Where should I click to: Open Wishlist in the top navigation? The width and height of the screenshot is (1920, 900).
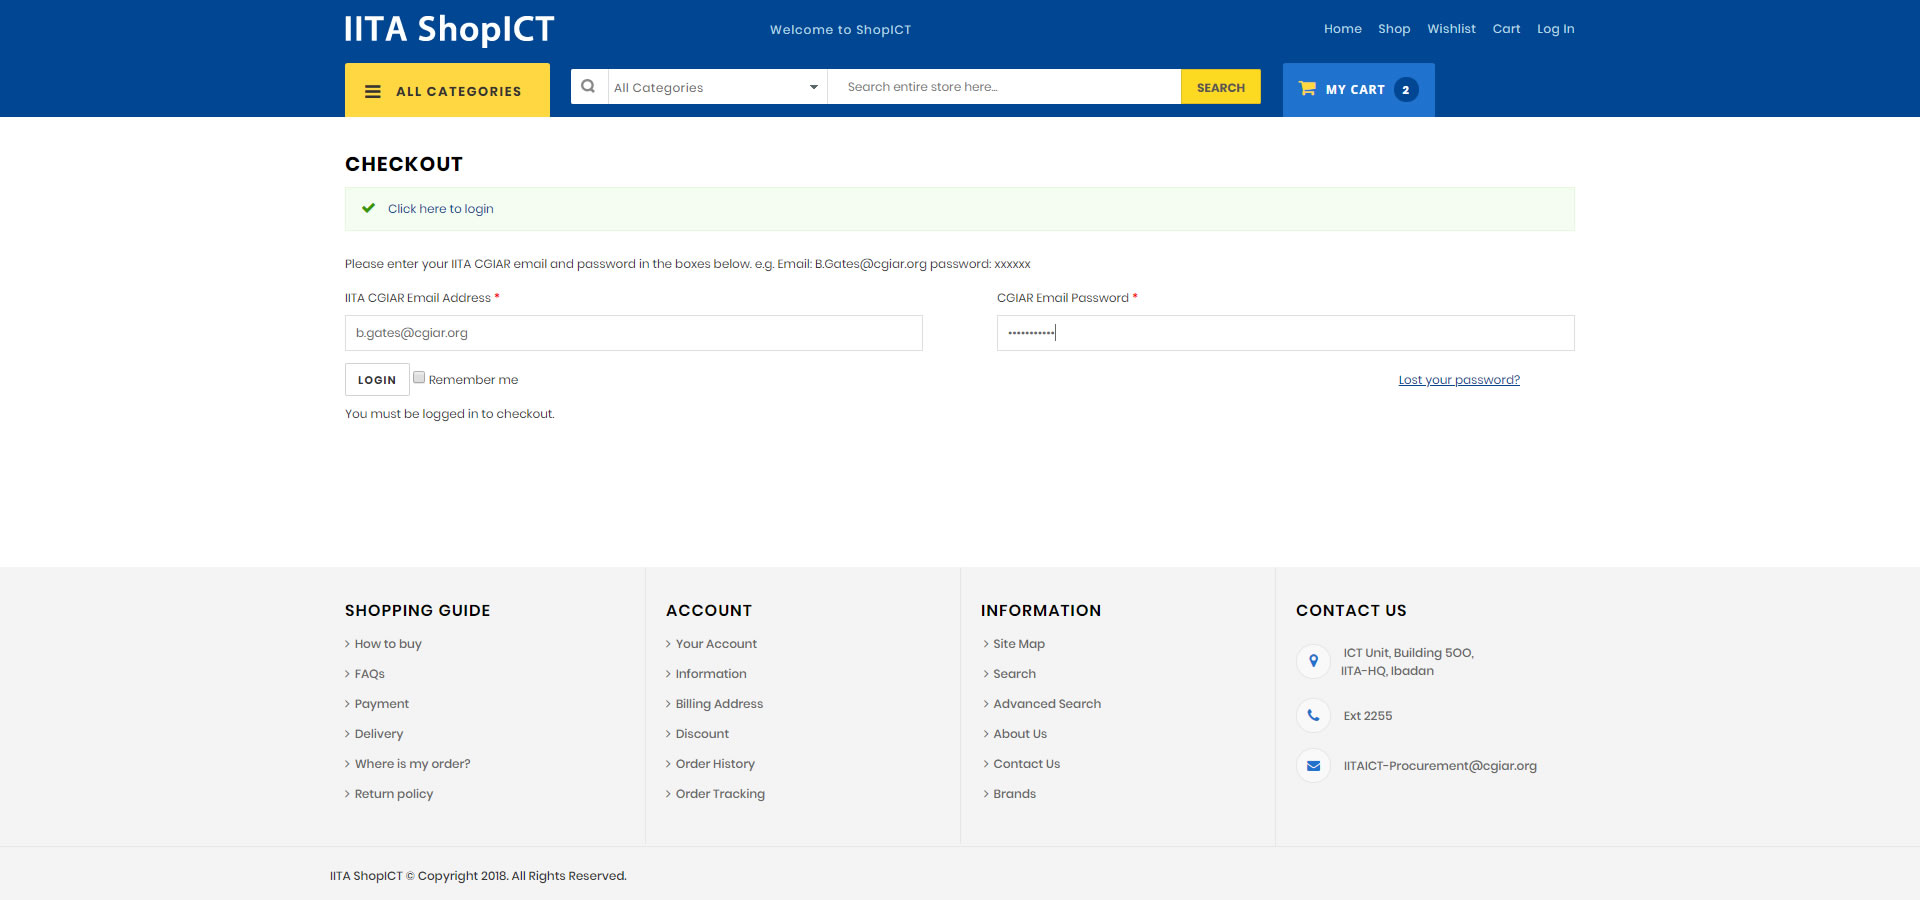click(1451, 29)
